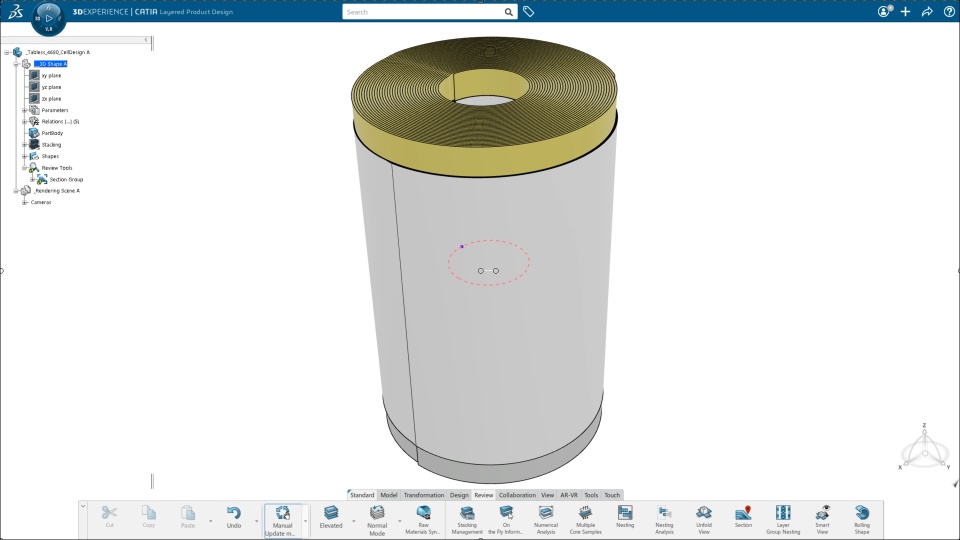The image size is (960, 540).
Task: Switch to the Touch tab
Action: (x=612, y=495)
